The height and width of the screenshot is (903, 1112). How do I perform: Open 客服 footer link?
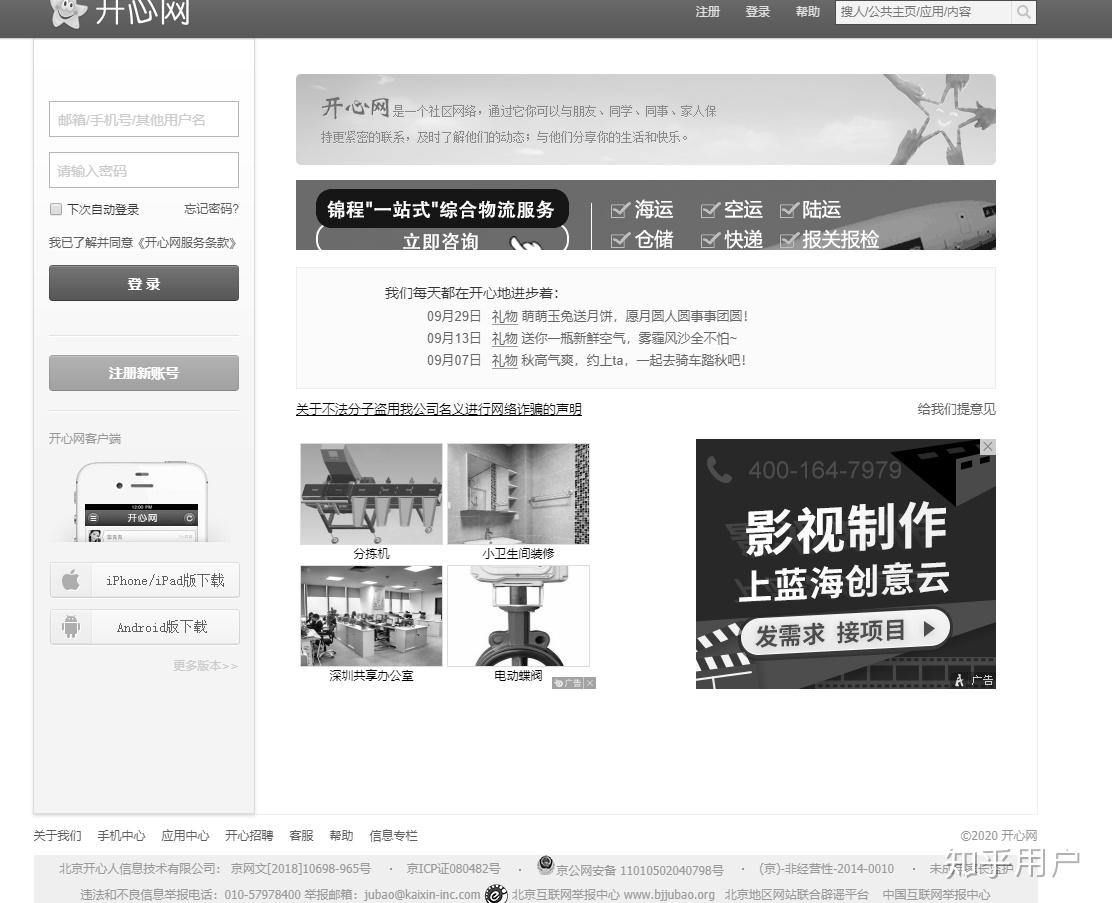[301, 836]
